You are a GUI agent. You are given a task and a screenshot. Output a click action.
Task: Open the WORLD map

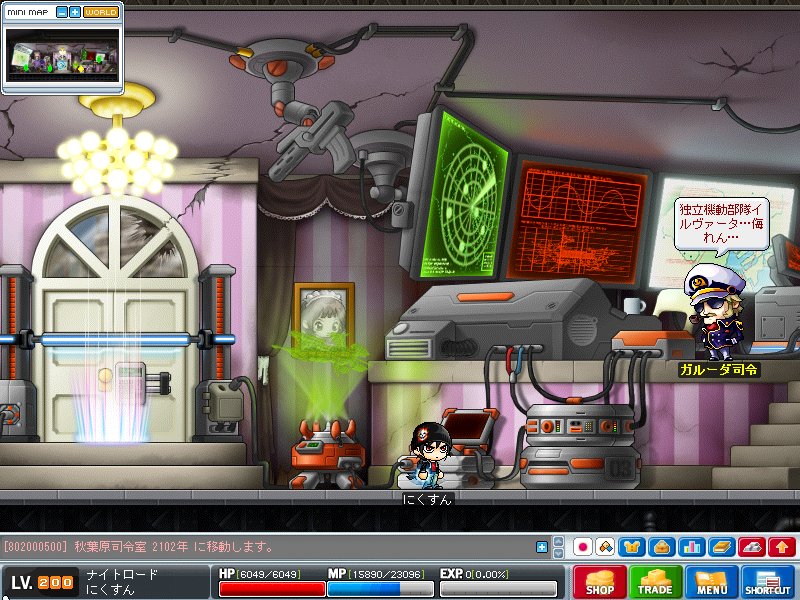coord(101,12)
